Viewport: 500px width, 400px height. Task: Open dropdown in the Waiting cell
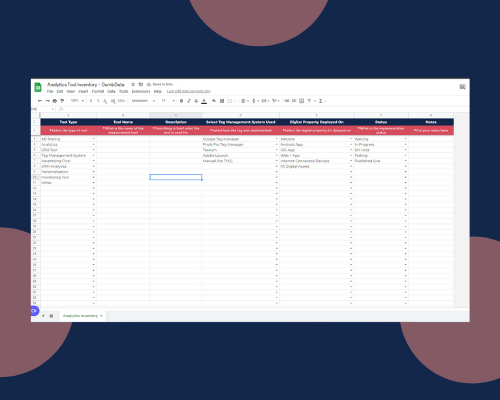[x=406, y=139]
